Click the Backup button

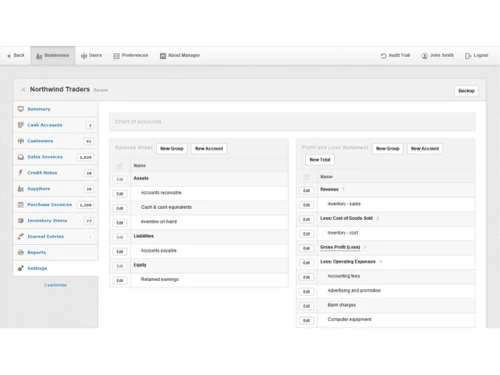[466, 91]
